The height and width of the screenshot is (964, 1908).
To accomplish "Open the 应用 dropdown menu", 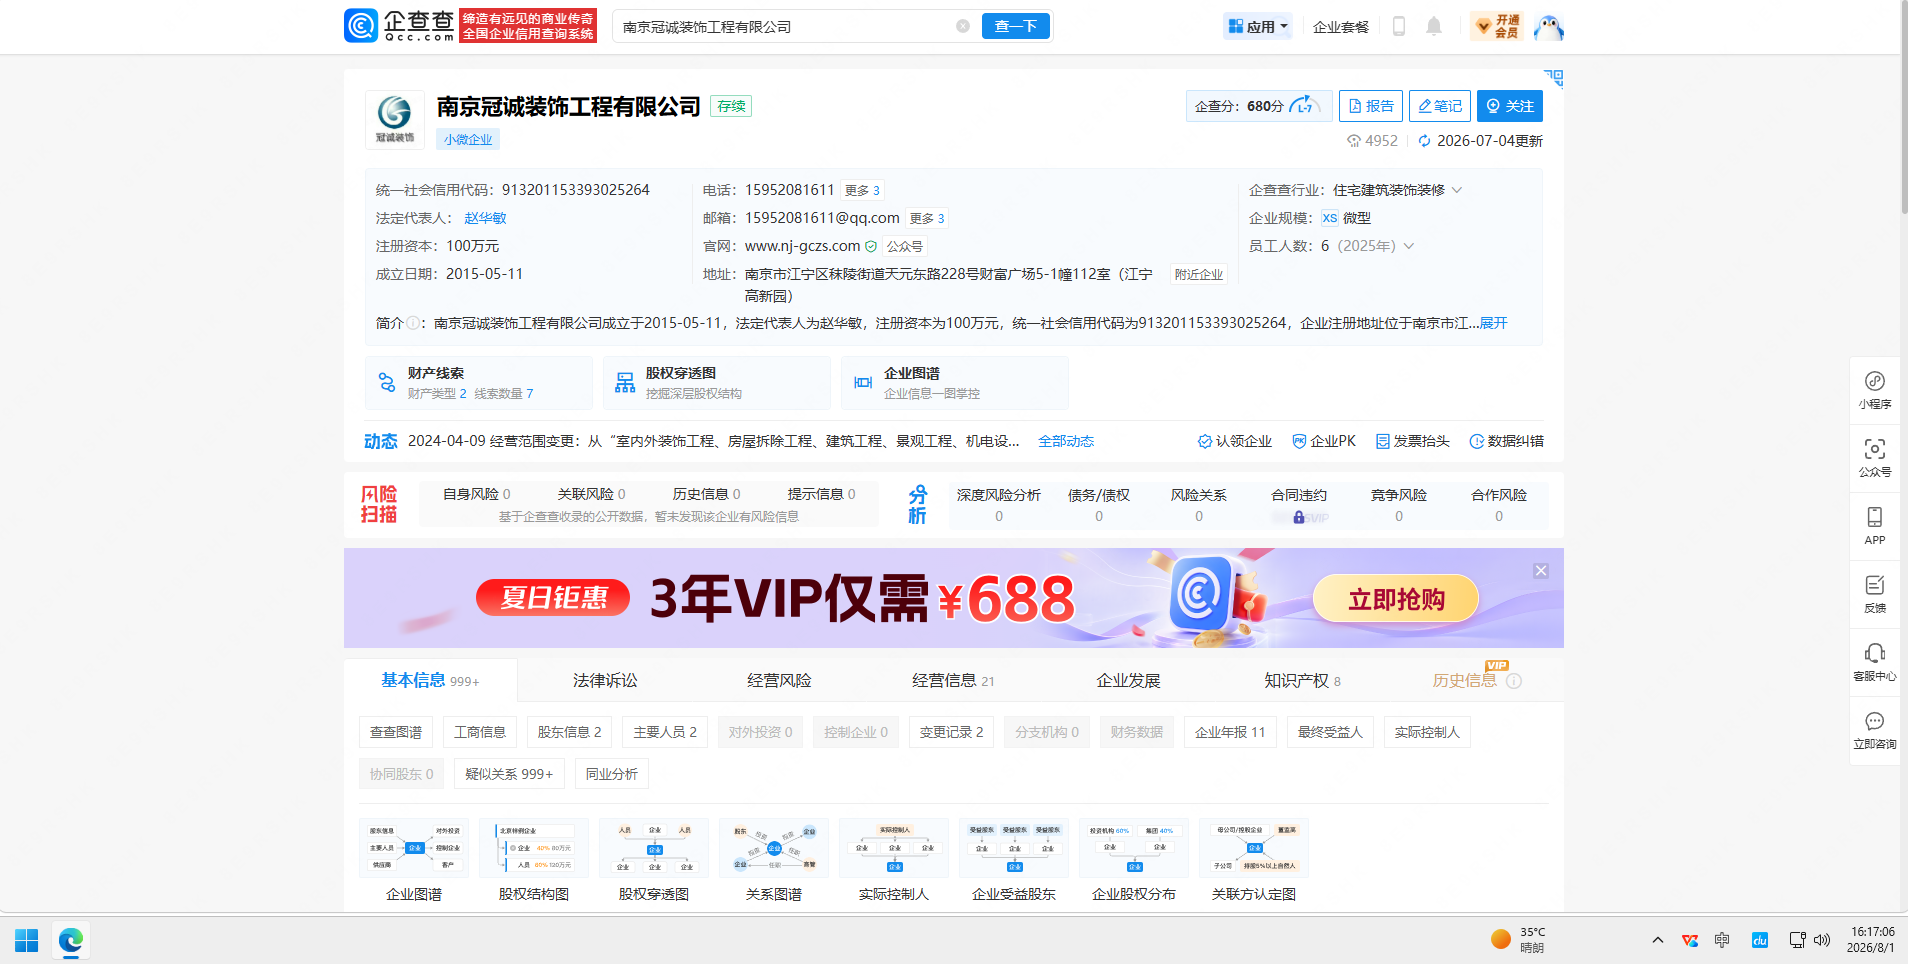I will (x=1258, y=27).
